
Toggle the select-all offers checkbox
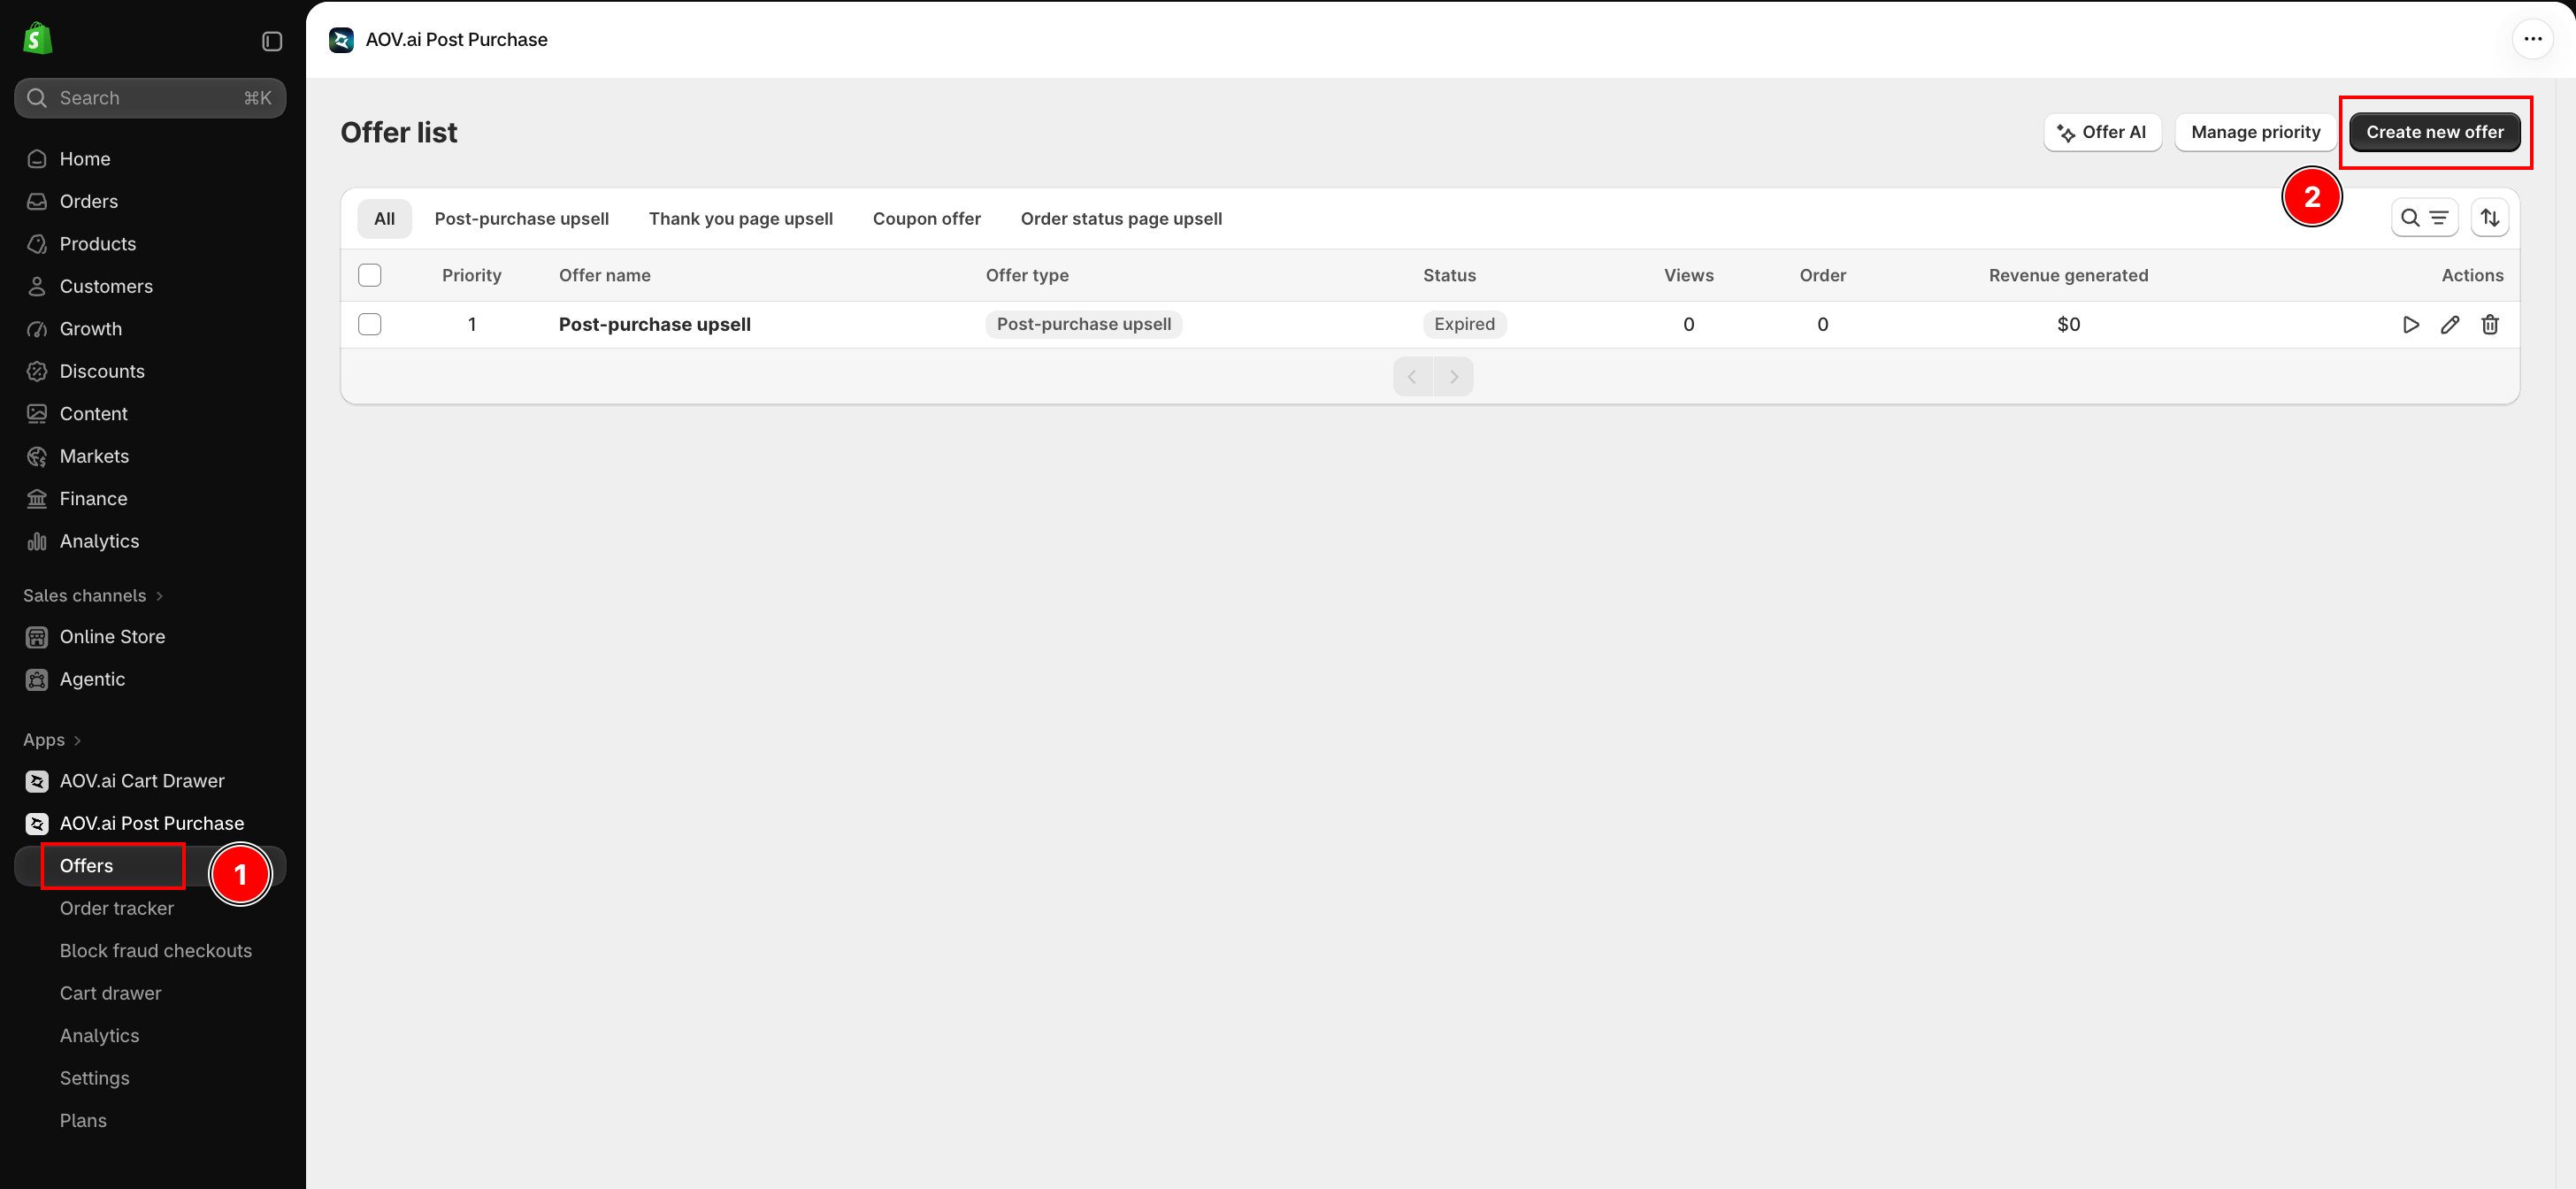point(370,275)
